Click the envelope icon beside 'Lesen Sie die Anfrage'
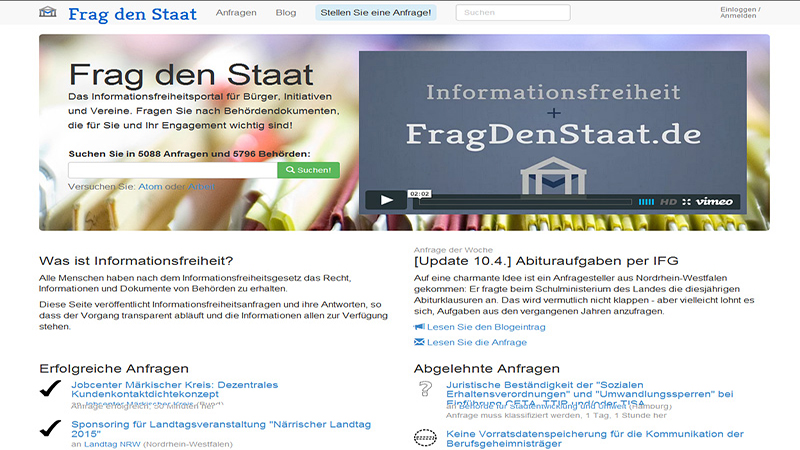This screenshot has height=450, width=800. (419, 342)
